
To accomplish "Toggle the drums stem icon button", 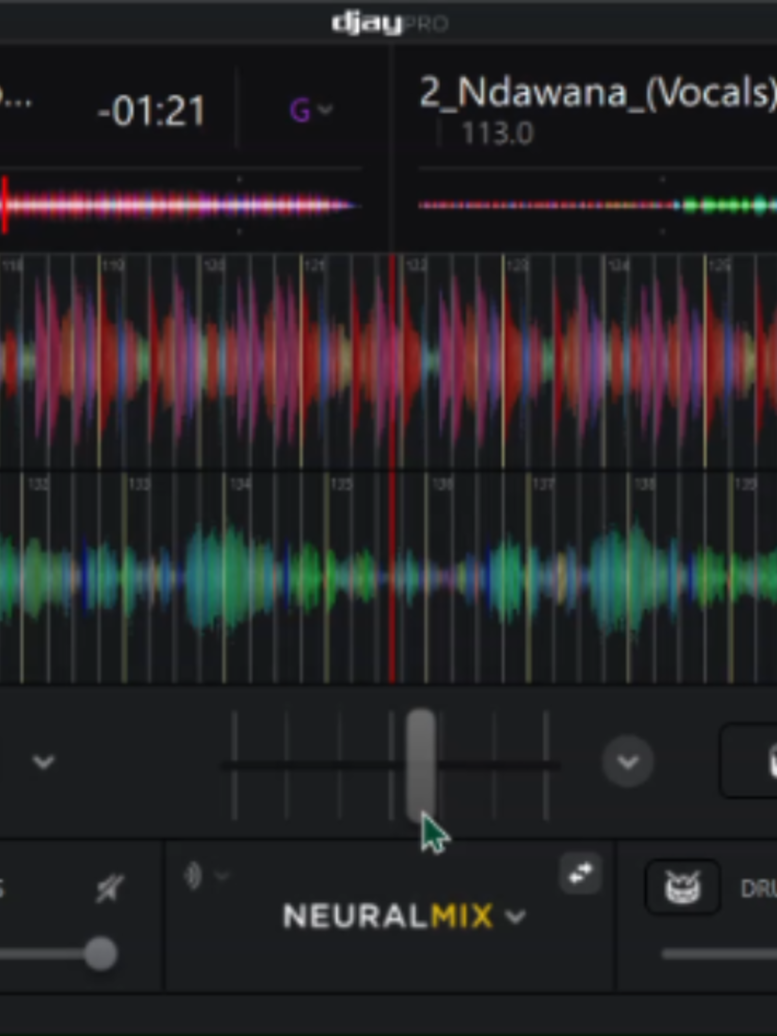I will 682,887.
